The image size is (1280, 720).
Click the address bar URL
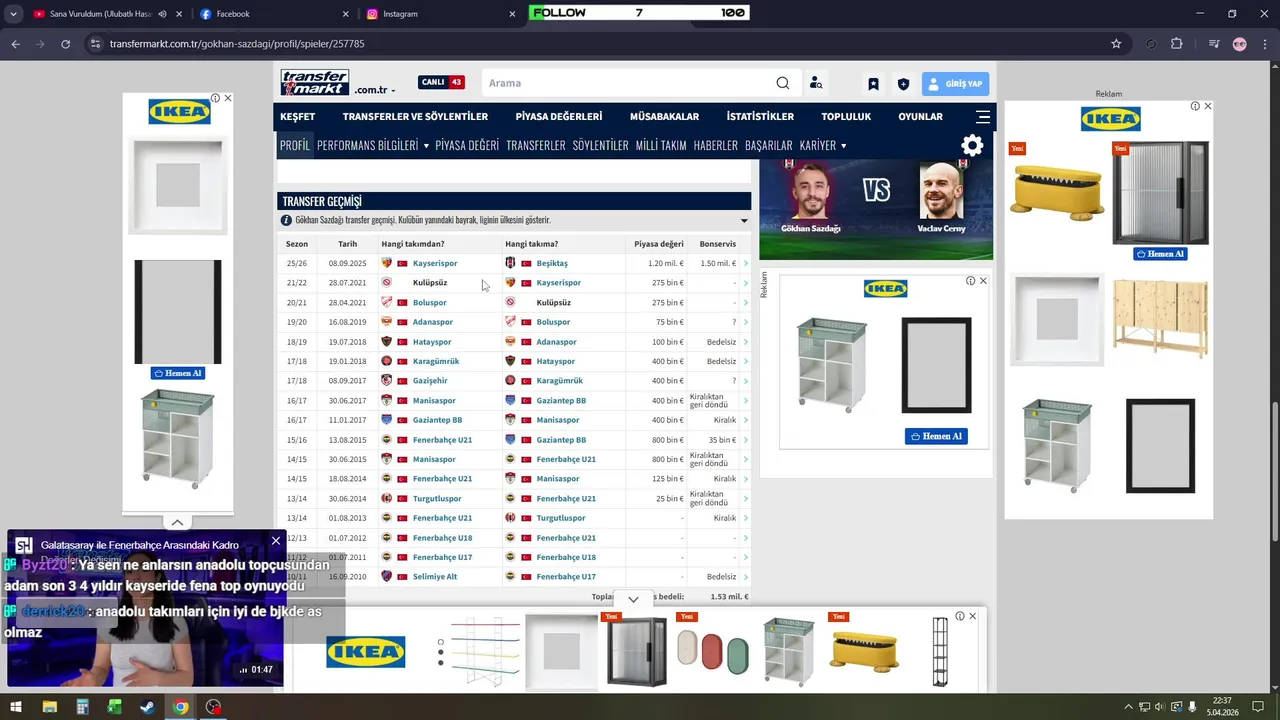237,44
